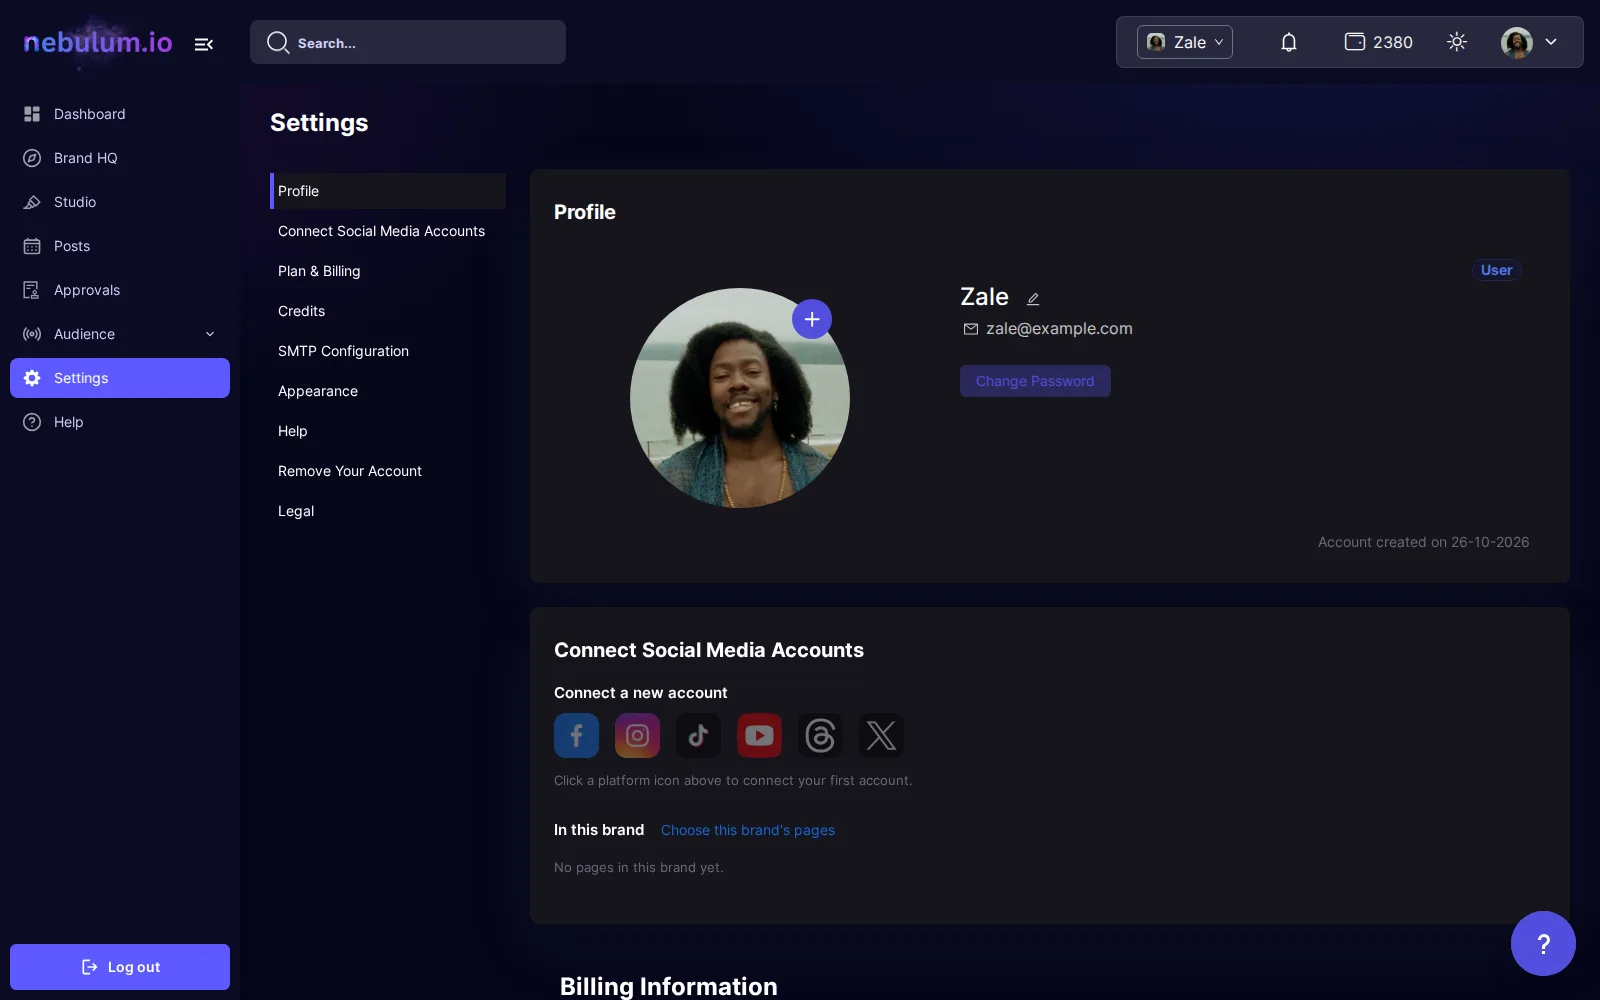Connect a Threads account
Viewport: 1600px width, 1000px height.
821,736
